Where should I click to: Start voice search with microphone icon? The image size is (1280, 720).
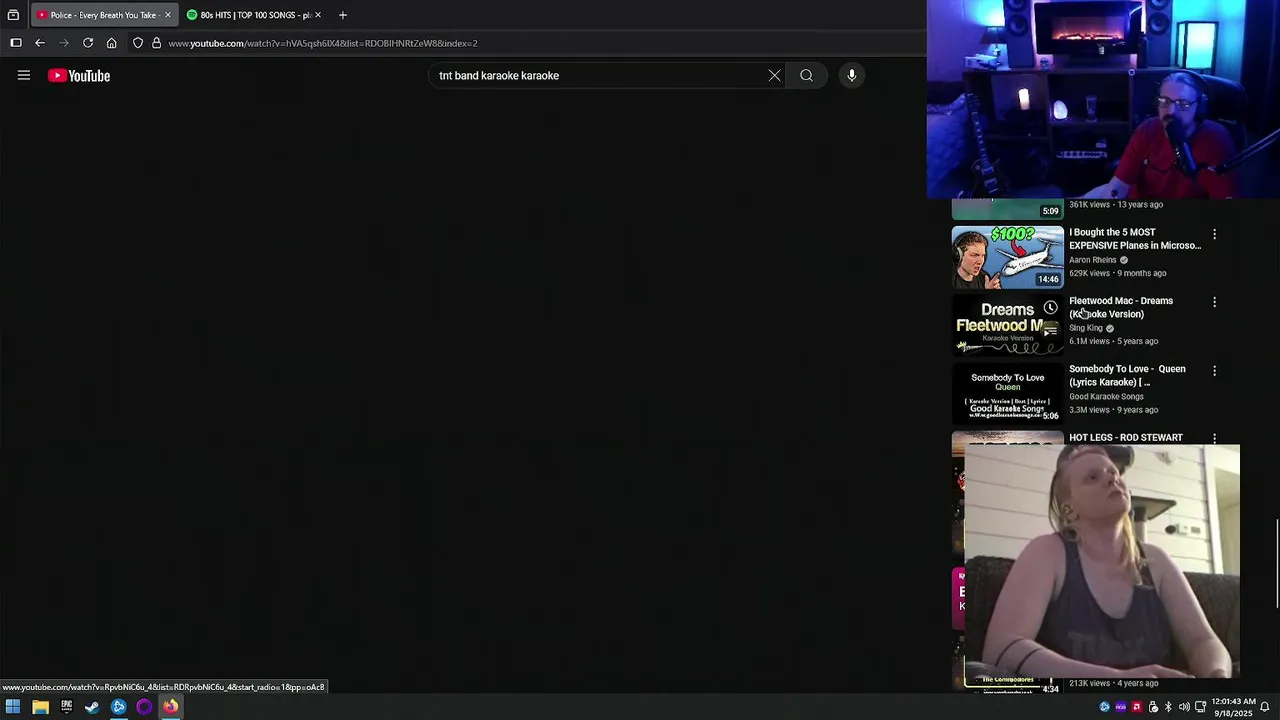click(x=852, y=75)
